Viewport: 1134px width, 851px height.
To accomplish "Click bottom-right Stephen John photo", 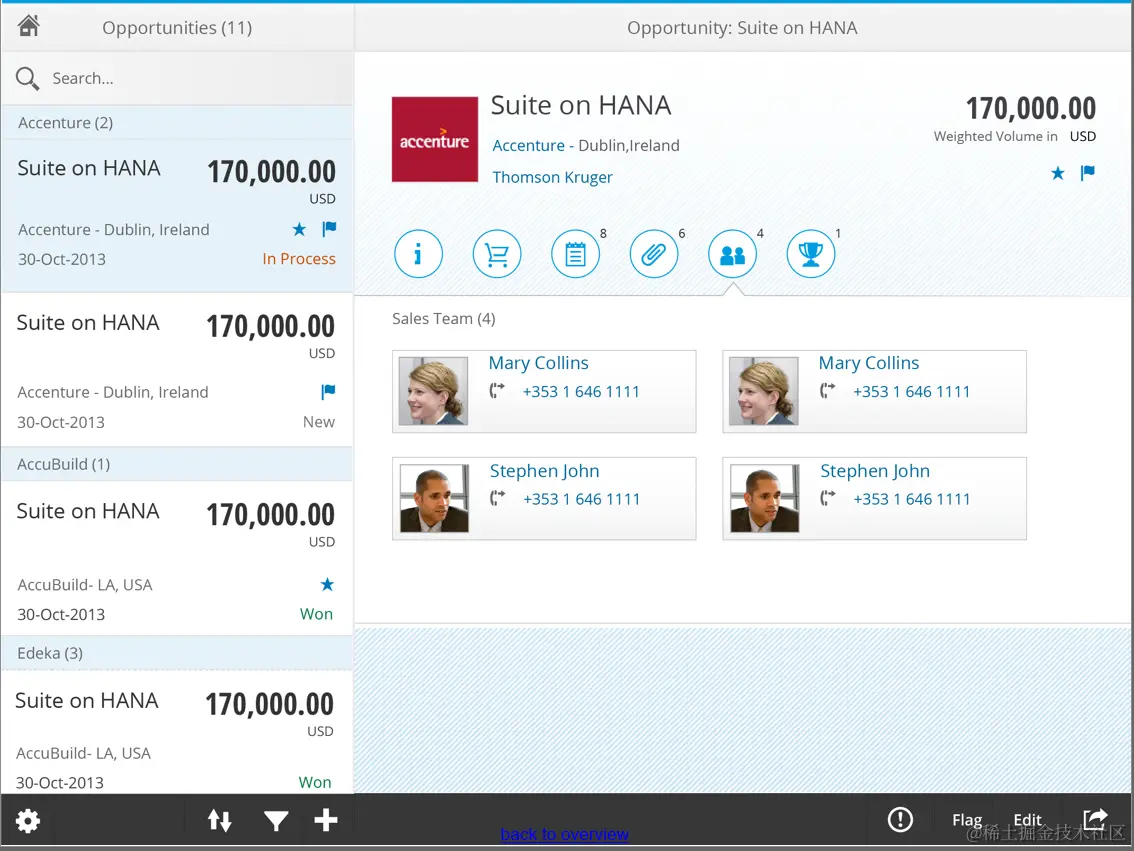I will [764, 498].
